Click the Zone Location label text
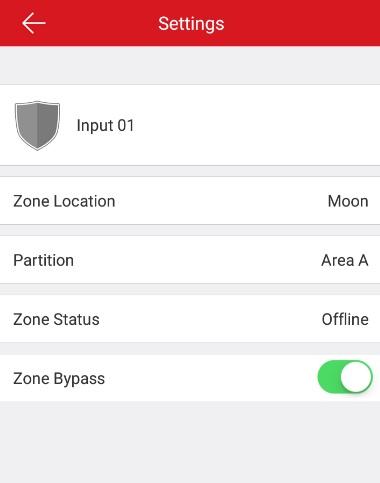The image size is (380, 483). point(64,201)
